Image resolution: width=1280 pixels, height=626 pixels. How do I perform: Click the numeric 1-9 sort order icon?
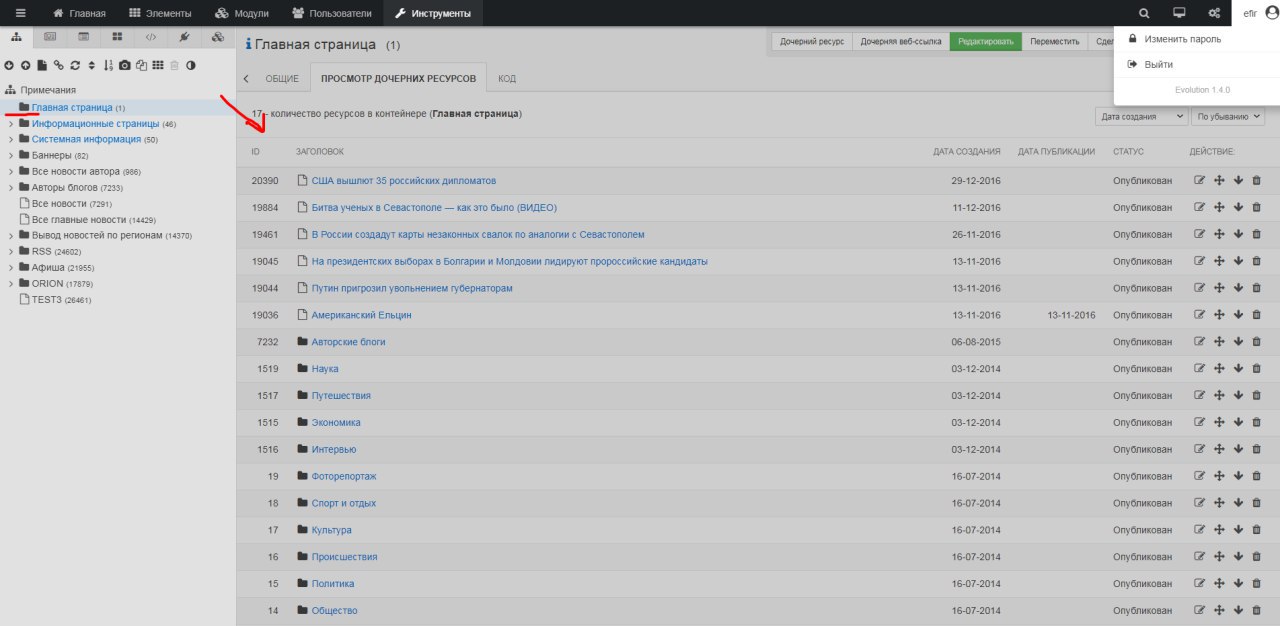coord(108,65)
